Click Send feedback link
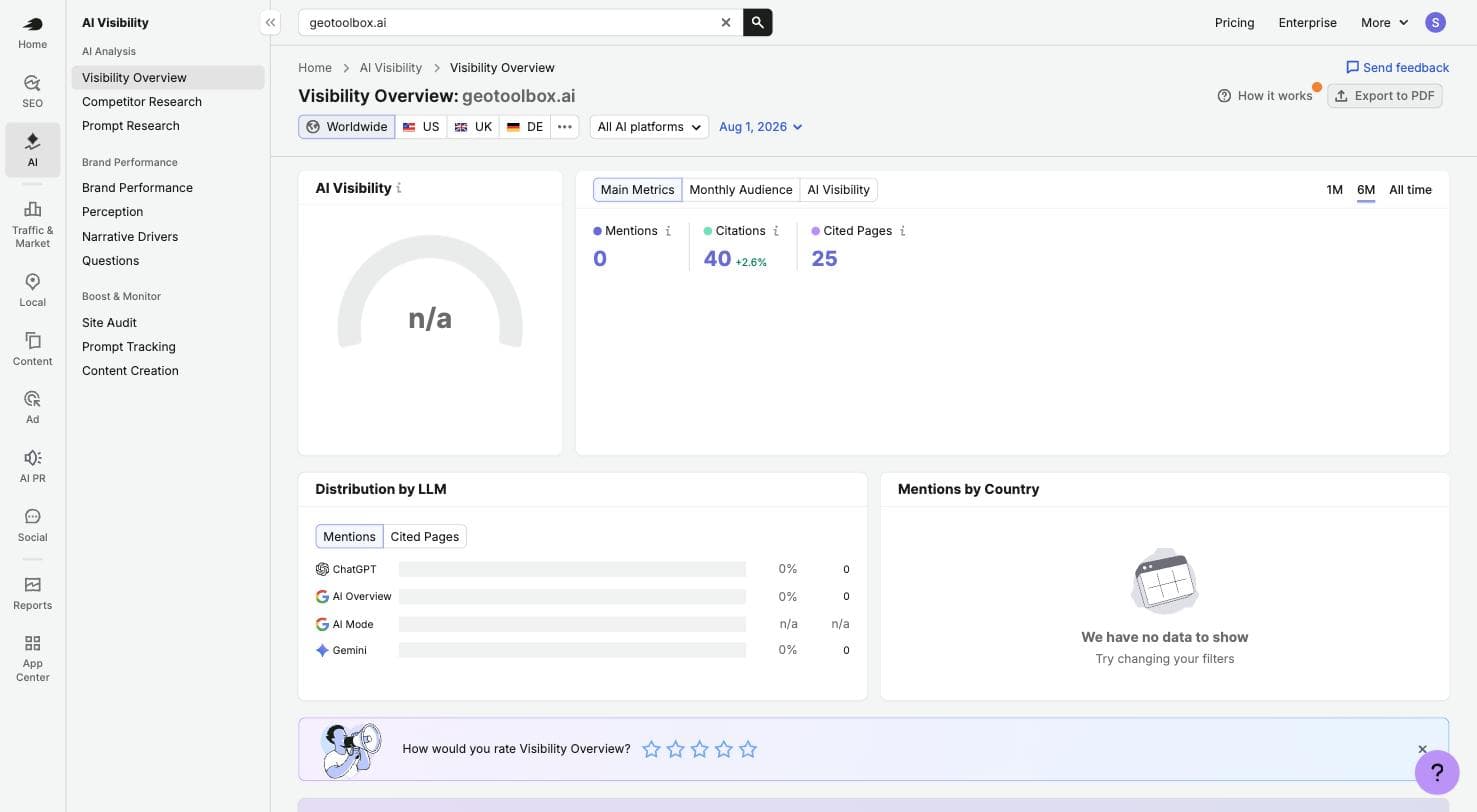 click(1397, 68)
